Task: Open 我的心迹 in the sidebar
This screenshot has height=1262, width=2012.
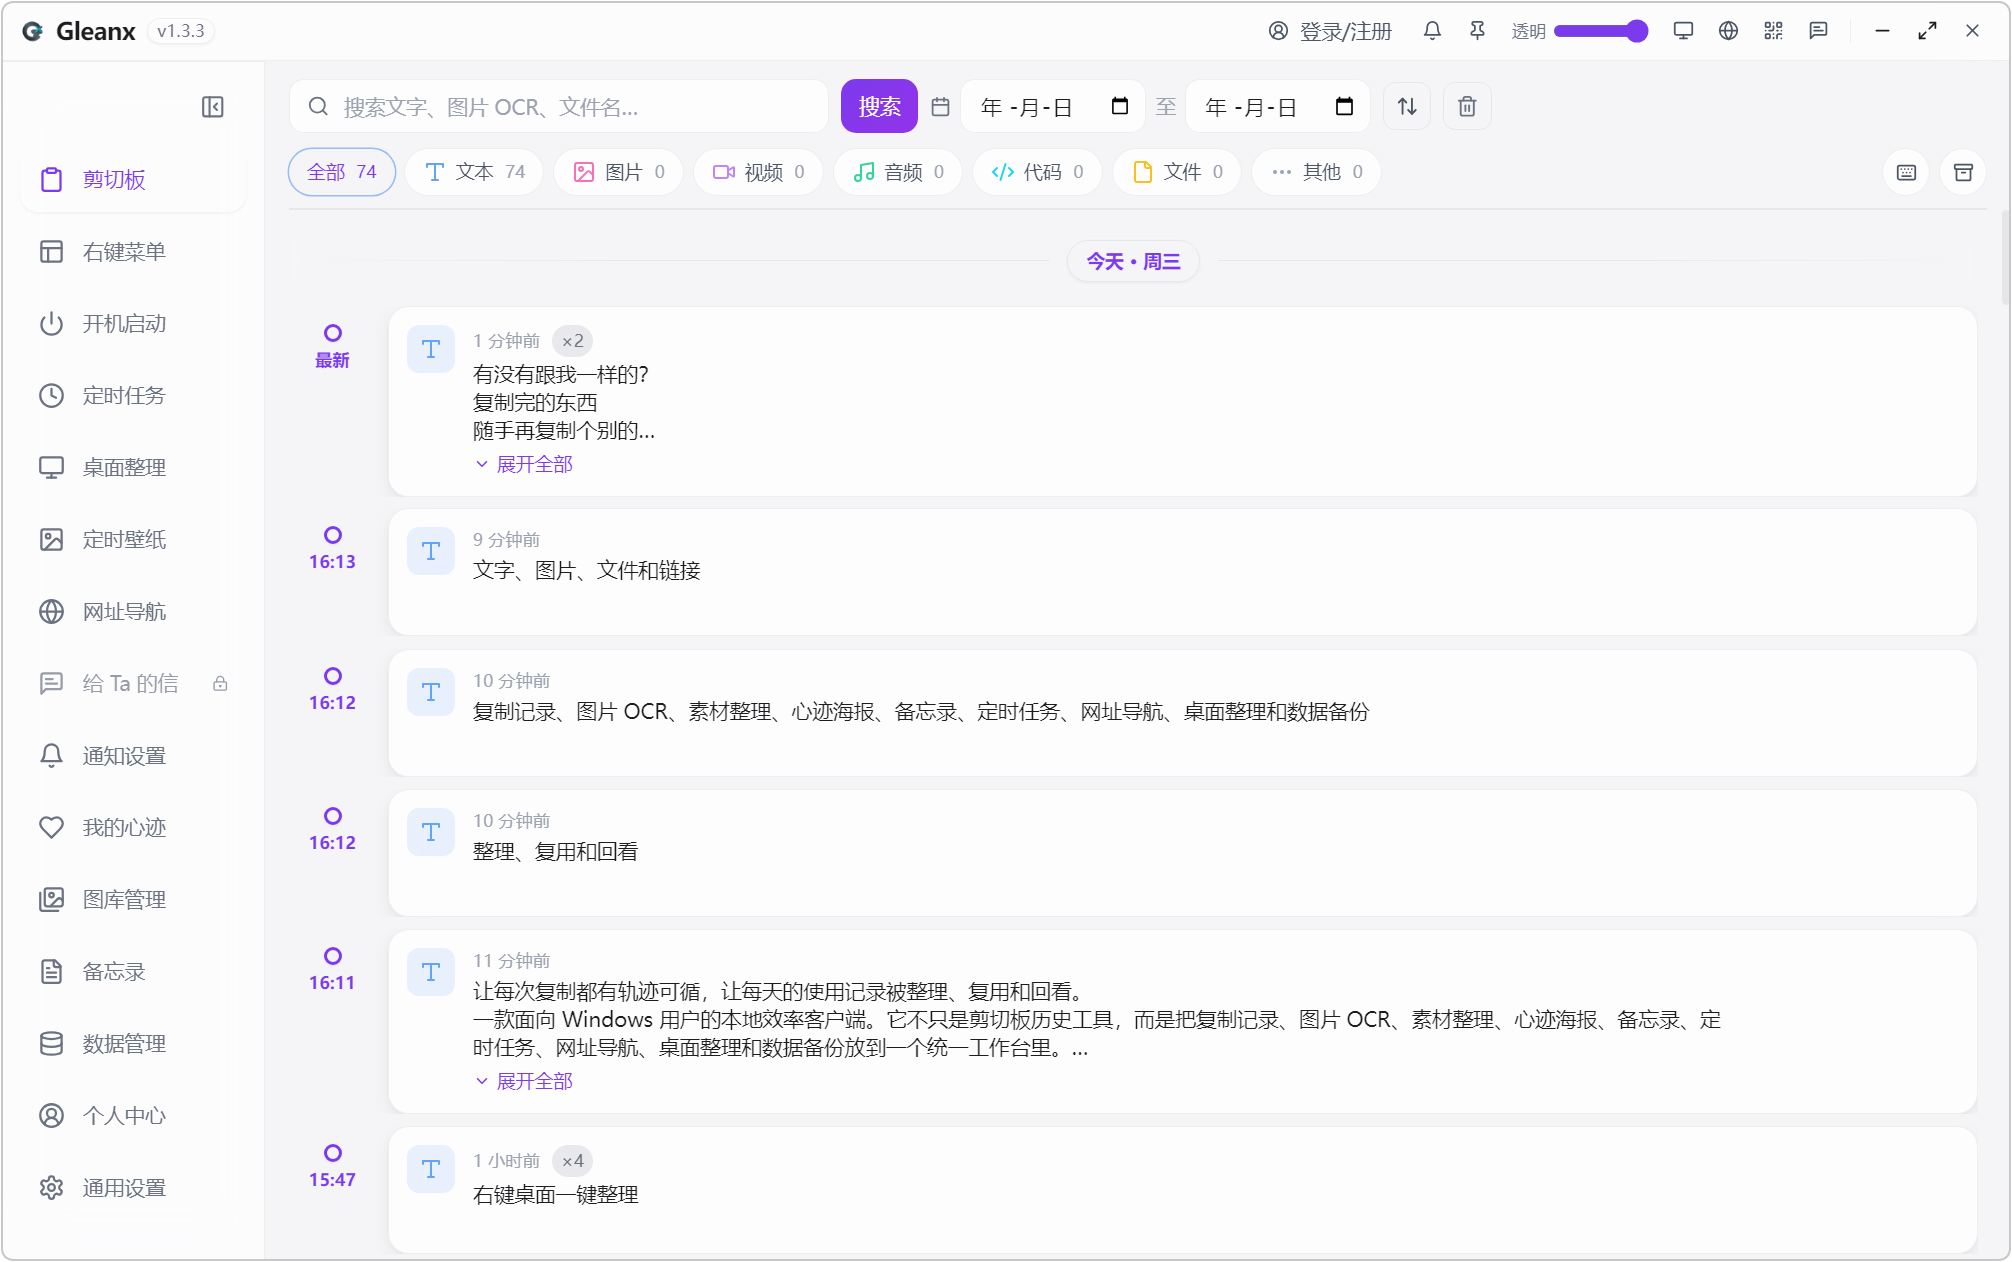Action: 133,828
